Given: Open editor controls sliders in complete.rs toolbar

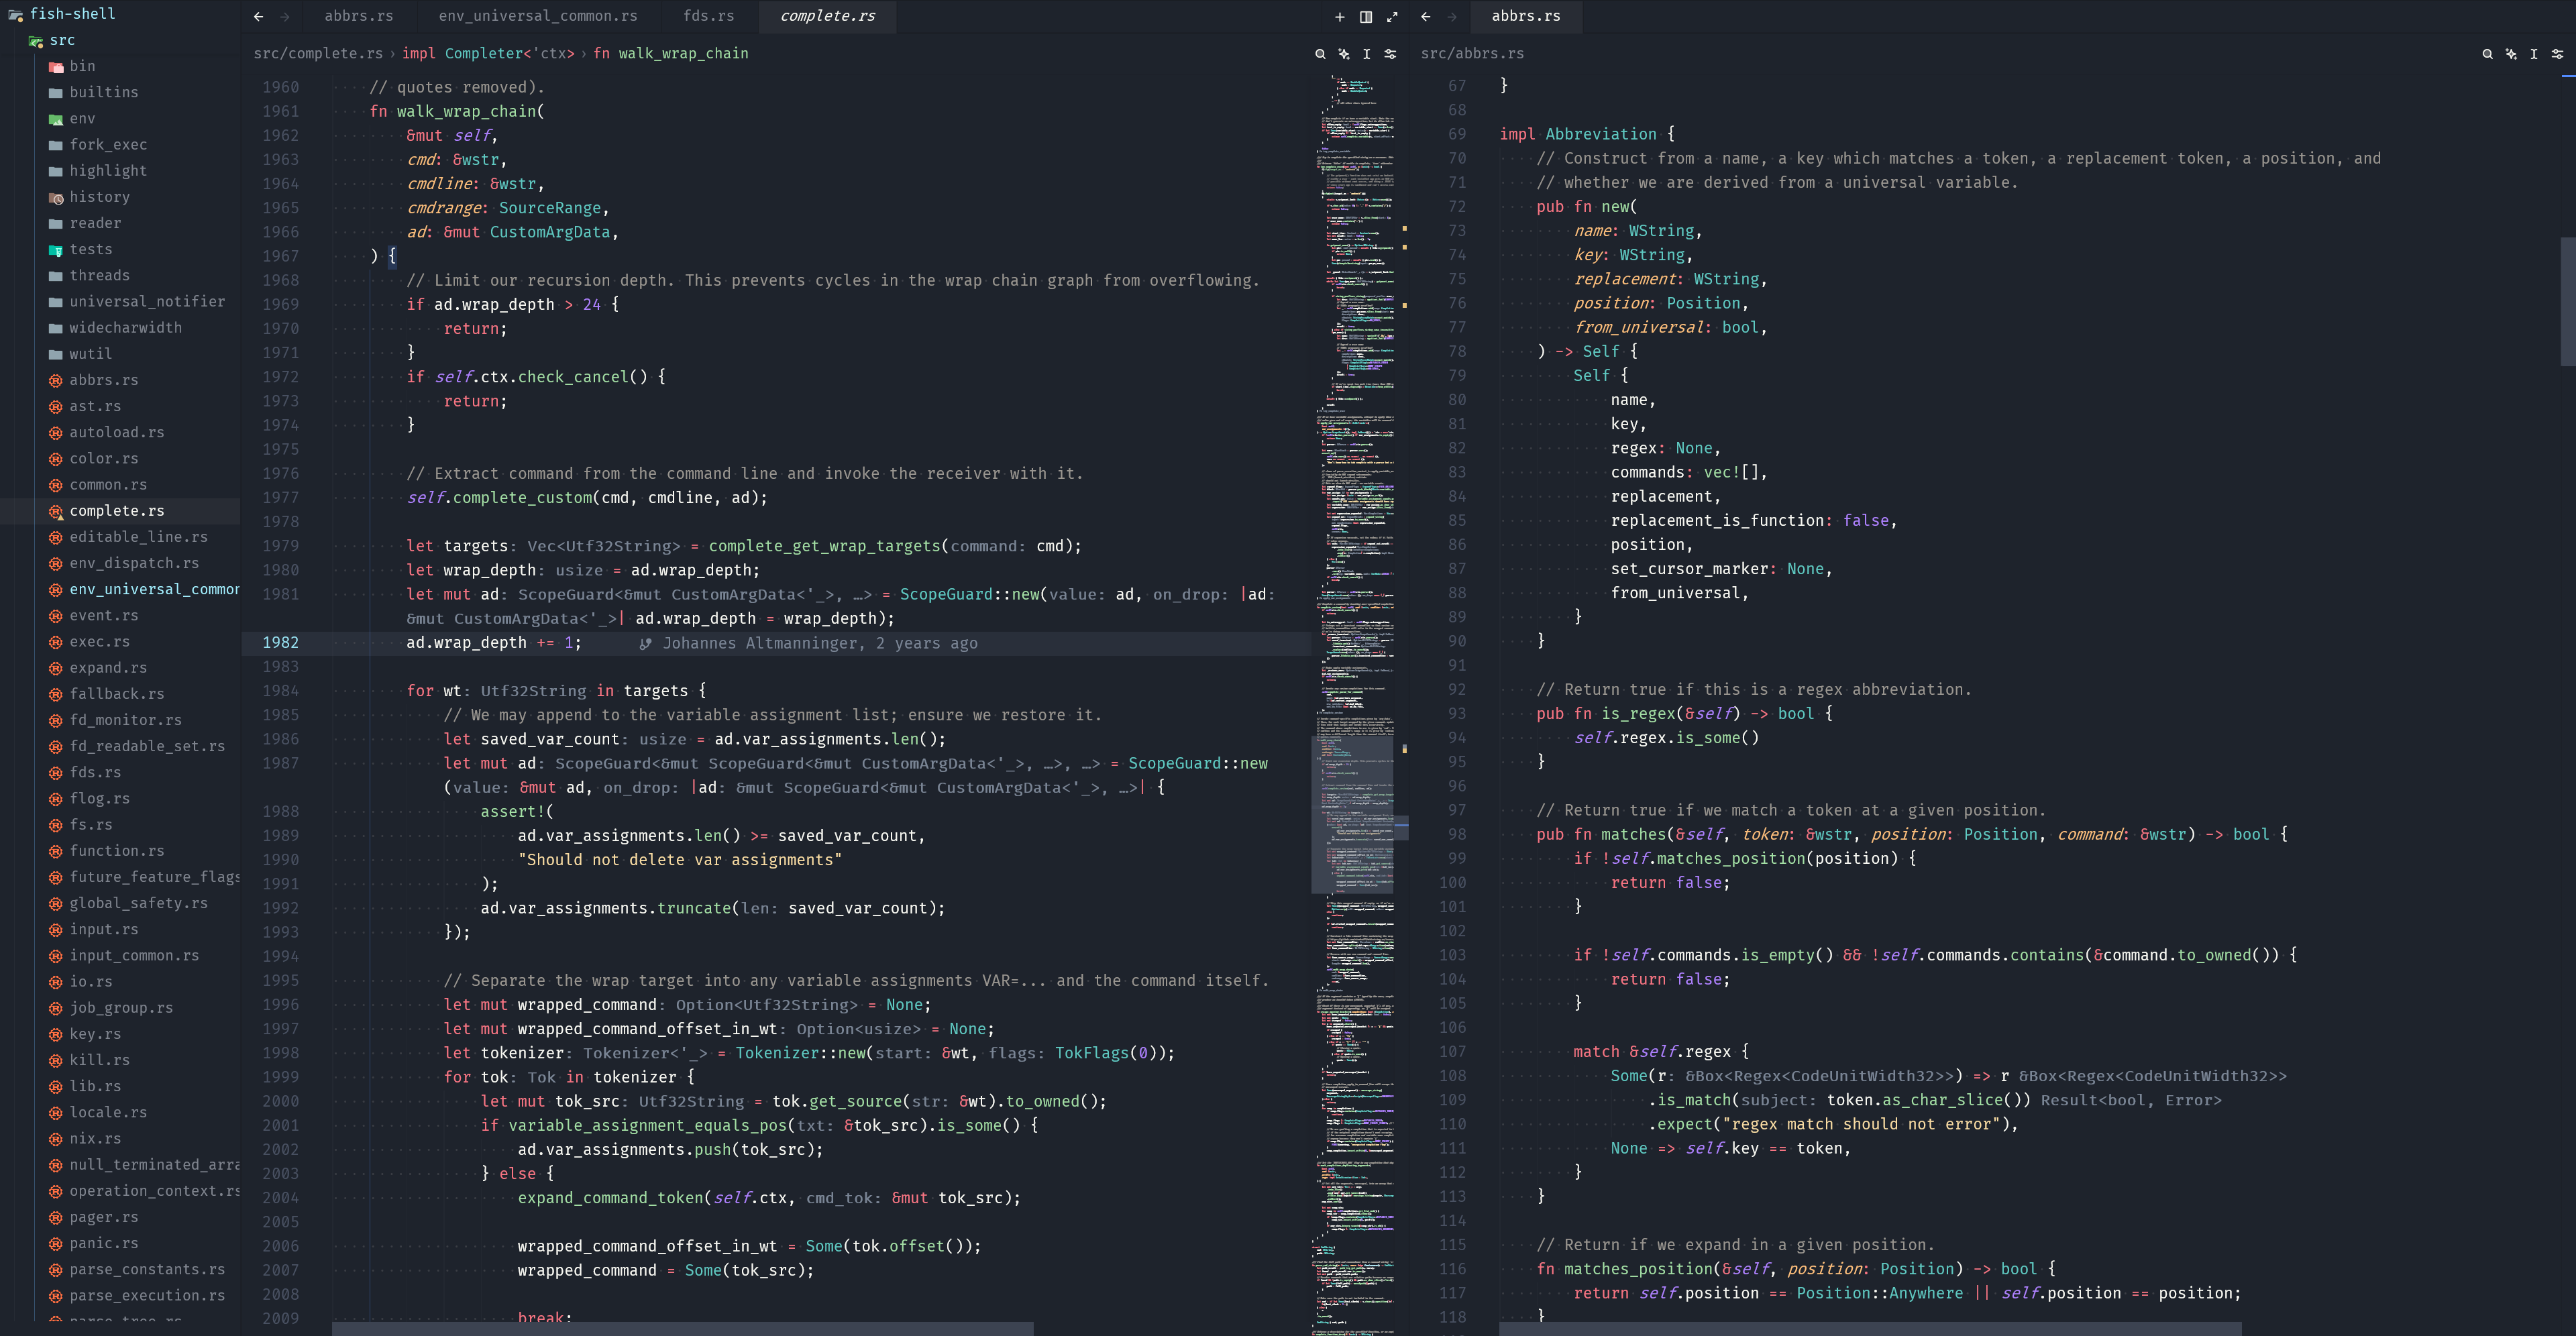Looking at the screenshot, I should coord(1391,54).
